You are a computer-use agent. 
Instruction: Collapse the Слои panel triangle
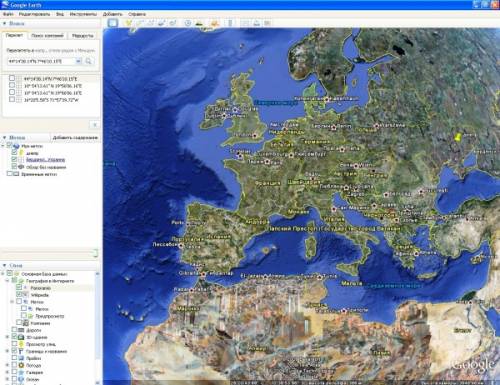pos(4,265)
